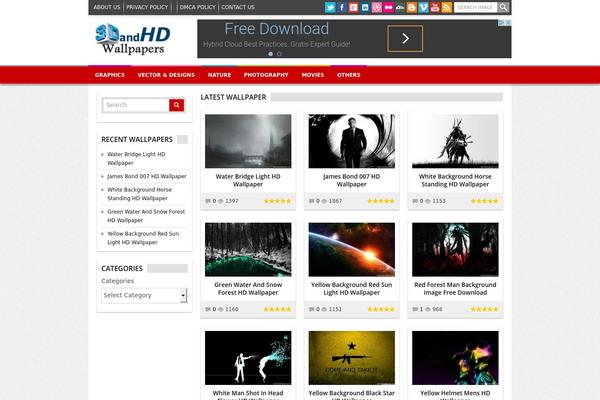Open recent link Yellow Background Red Sun Light
This screenshot has width=600, height=400.
(143, 238)
